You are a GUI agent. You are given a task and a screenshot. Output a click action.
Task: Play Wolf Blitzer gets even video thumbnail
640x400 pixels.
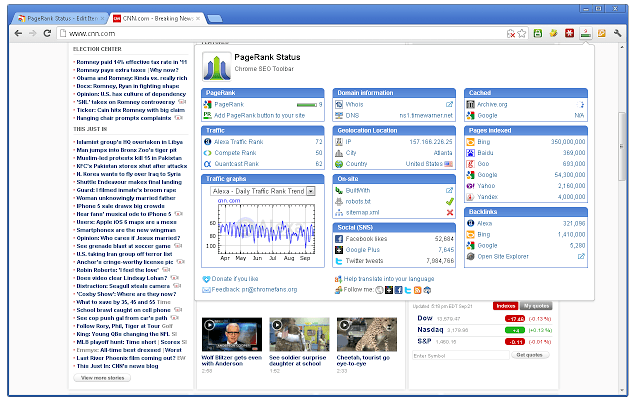232,334
